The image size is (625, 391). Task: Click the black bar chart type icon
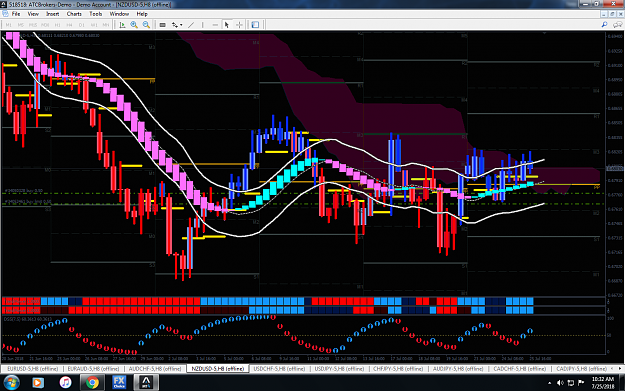pos(163,25)
